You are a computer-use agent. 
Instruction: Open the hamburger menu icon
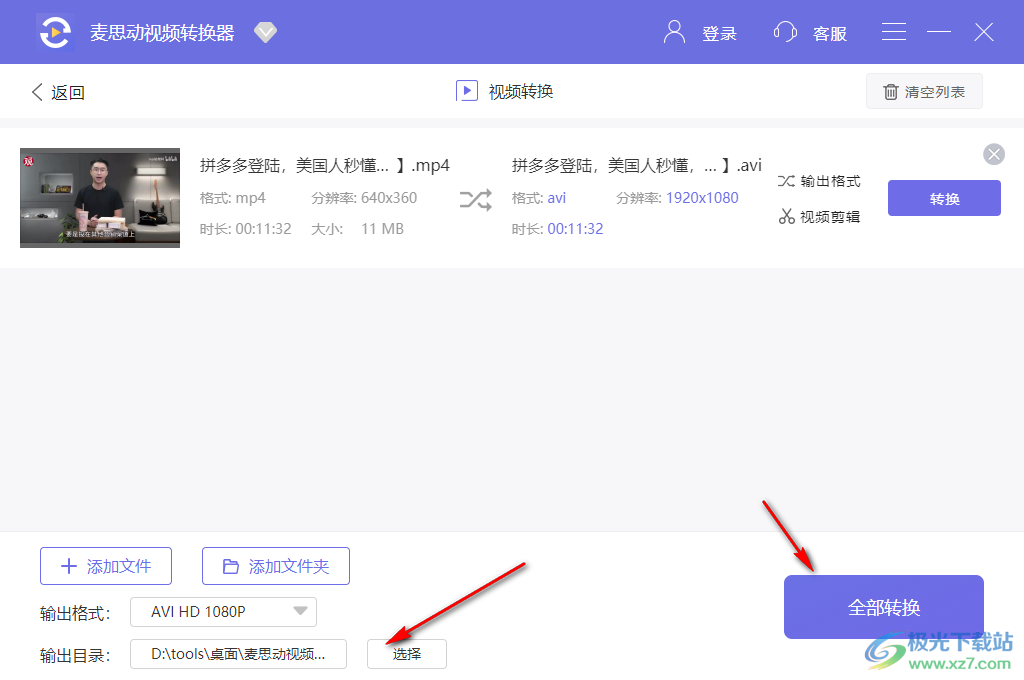[x=893, y=32]
